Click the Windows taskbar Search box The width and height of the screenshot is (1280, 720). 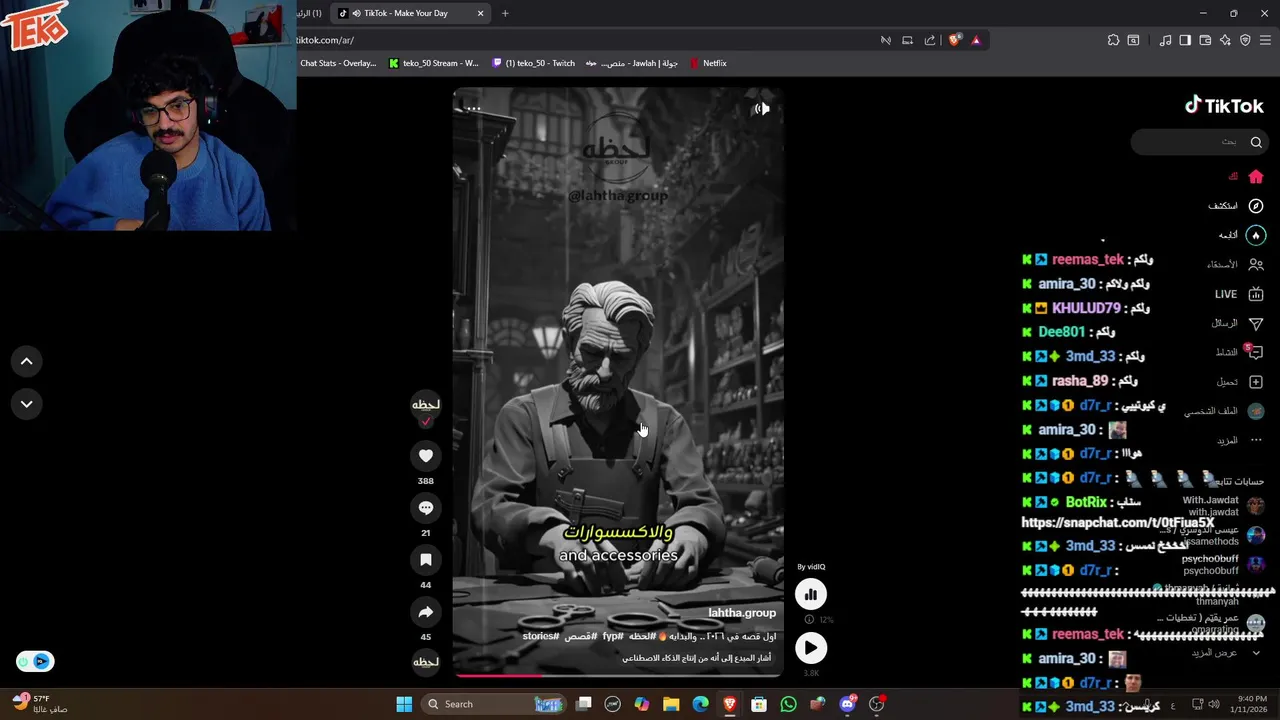pyautogui.click(x=492, y=704)
